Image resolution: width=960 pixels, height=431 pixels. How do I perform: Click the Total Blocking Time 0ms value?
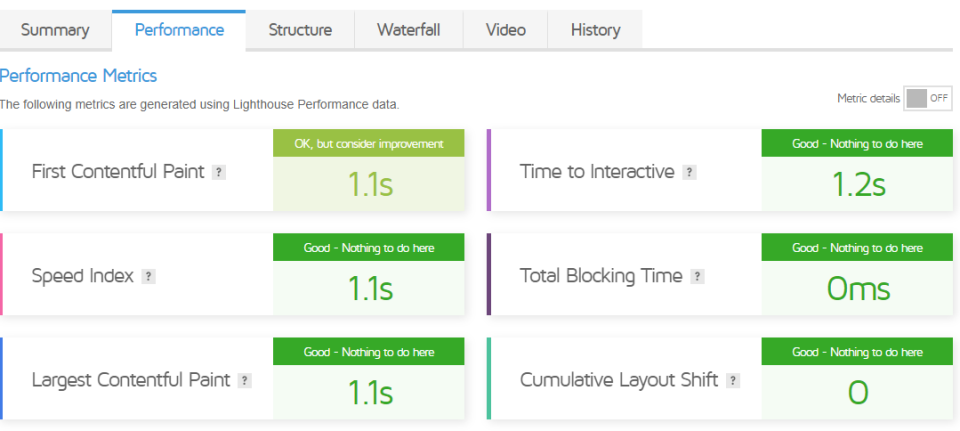click(x=858, y=288)
